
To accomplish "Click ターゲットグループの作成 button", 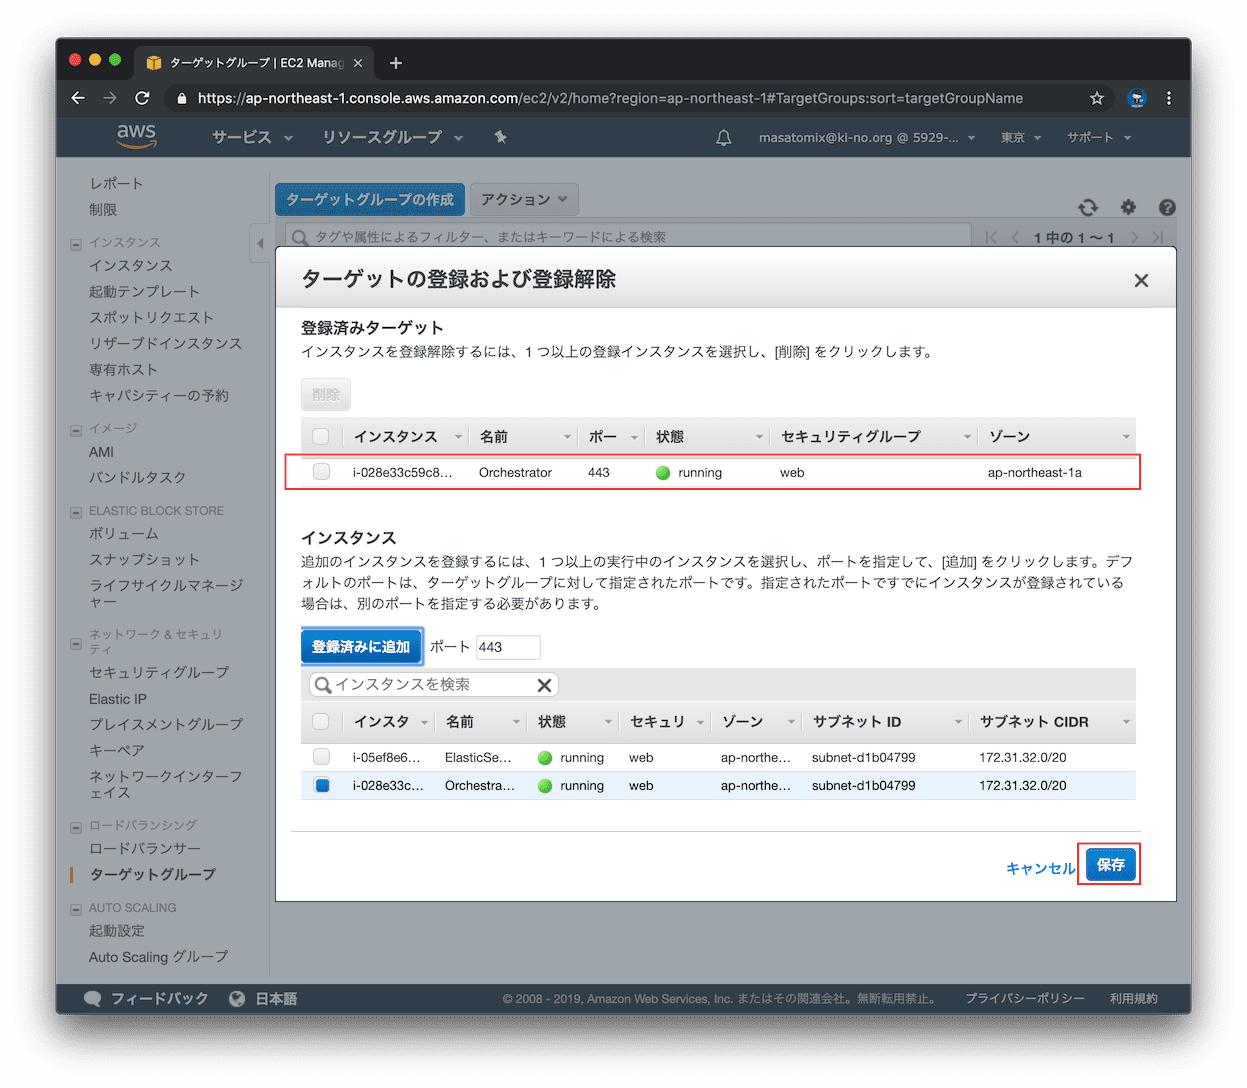I will click(x=370, y=200).
